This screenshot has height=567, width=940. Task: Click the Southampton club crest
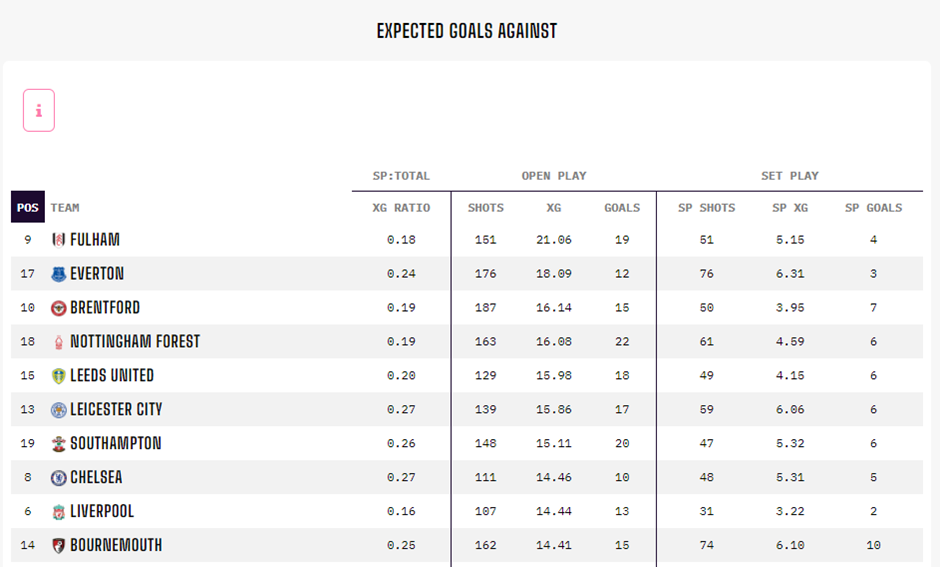pyautogui.click(x=58, y=444)
